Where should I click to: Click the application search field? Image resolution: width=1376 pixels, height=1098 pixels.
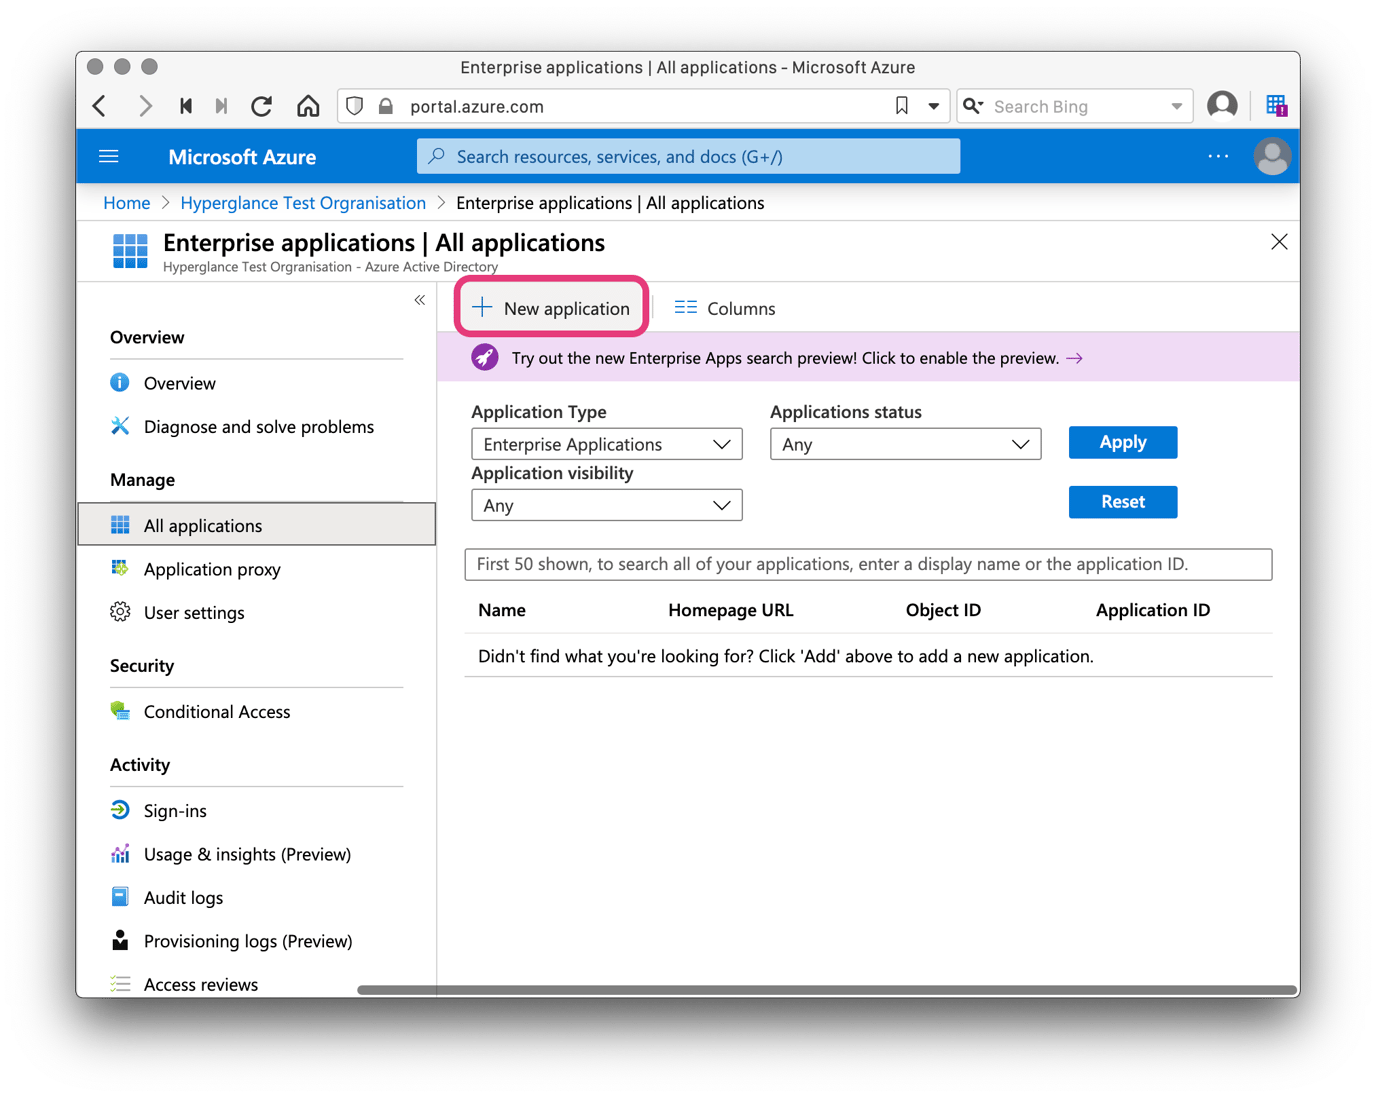[x=867, y=564]
